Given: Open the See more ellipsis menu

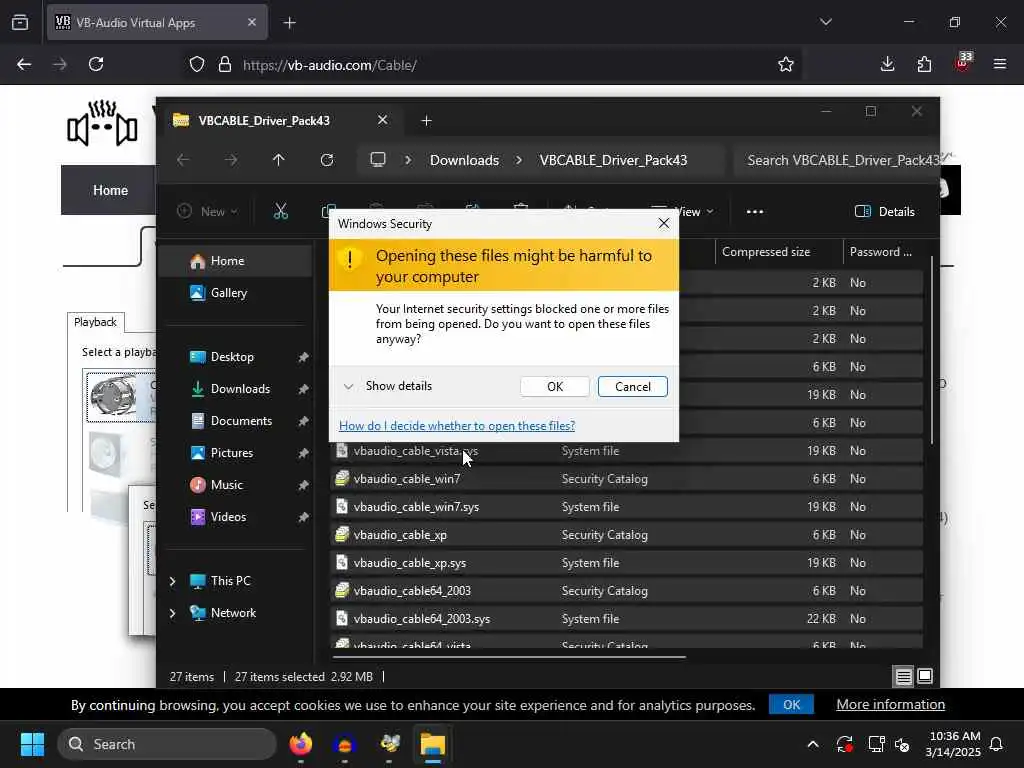Looking at the screenshot, I should (754, 212).
